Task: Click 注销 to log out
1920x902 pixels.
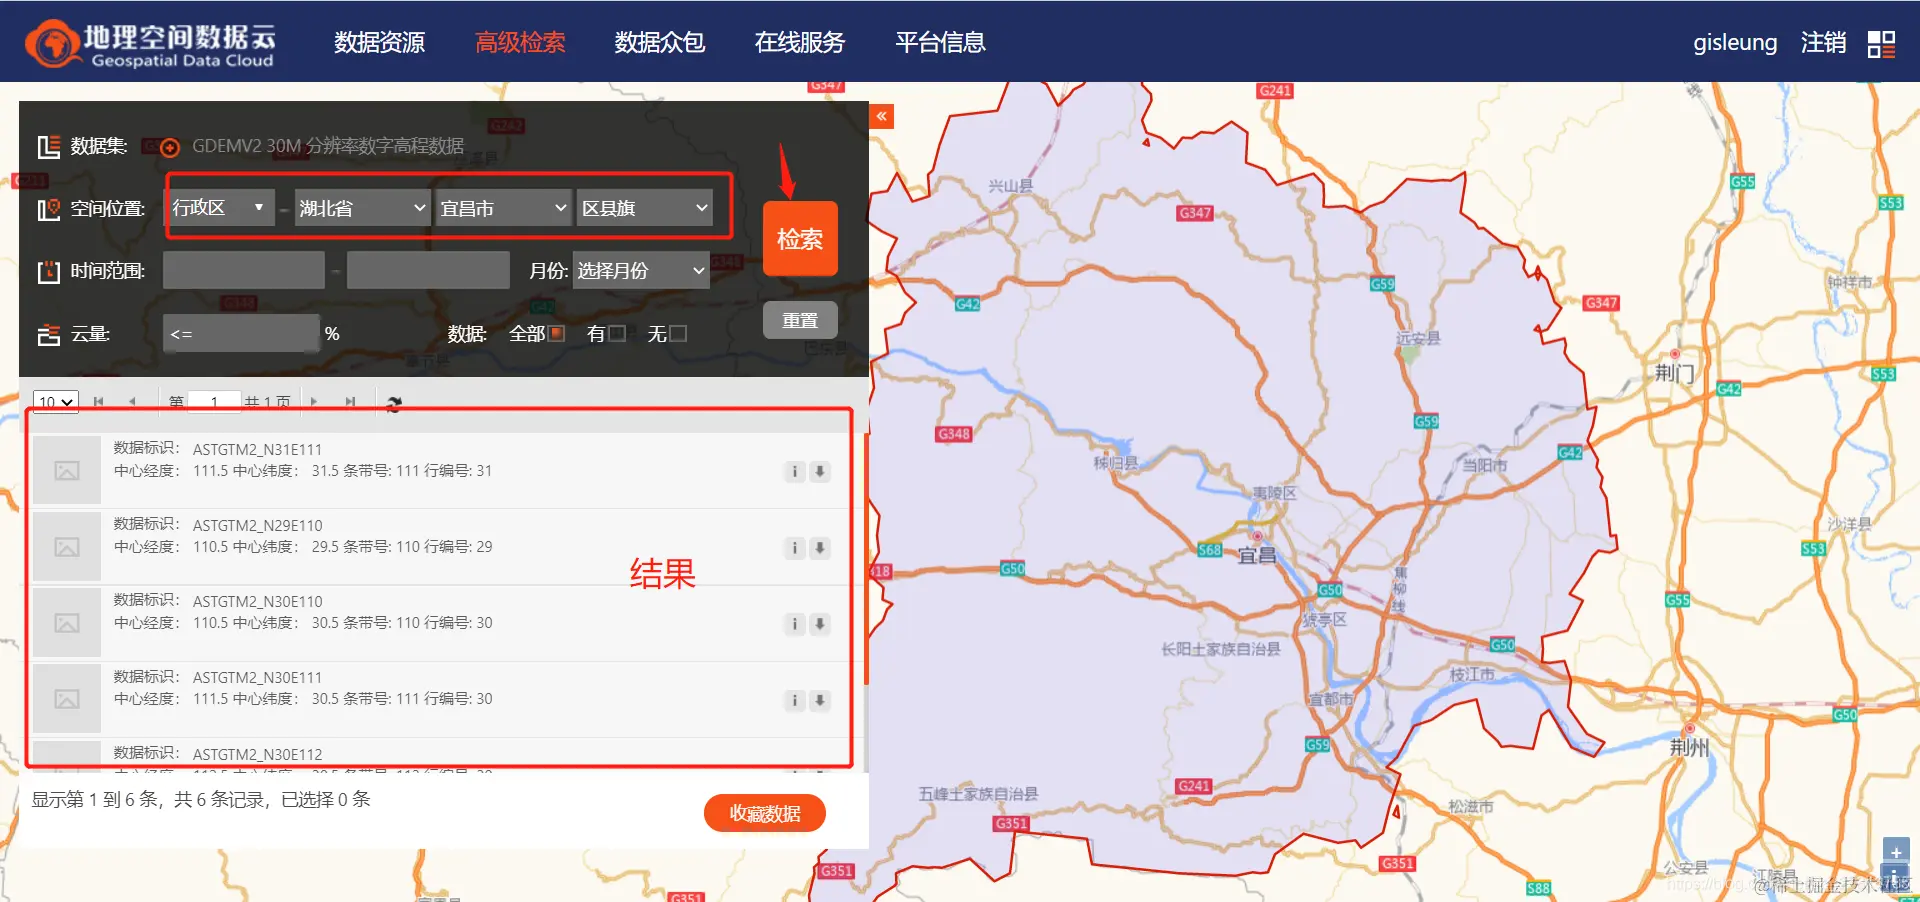Action: (x=1823, y=42)
